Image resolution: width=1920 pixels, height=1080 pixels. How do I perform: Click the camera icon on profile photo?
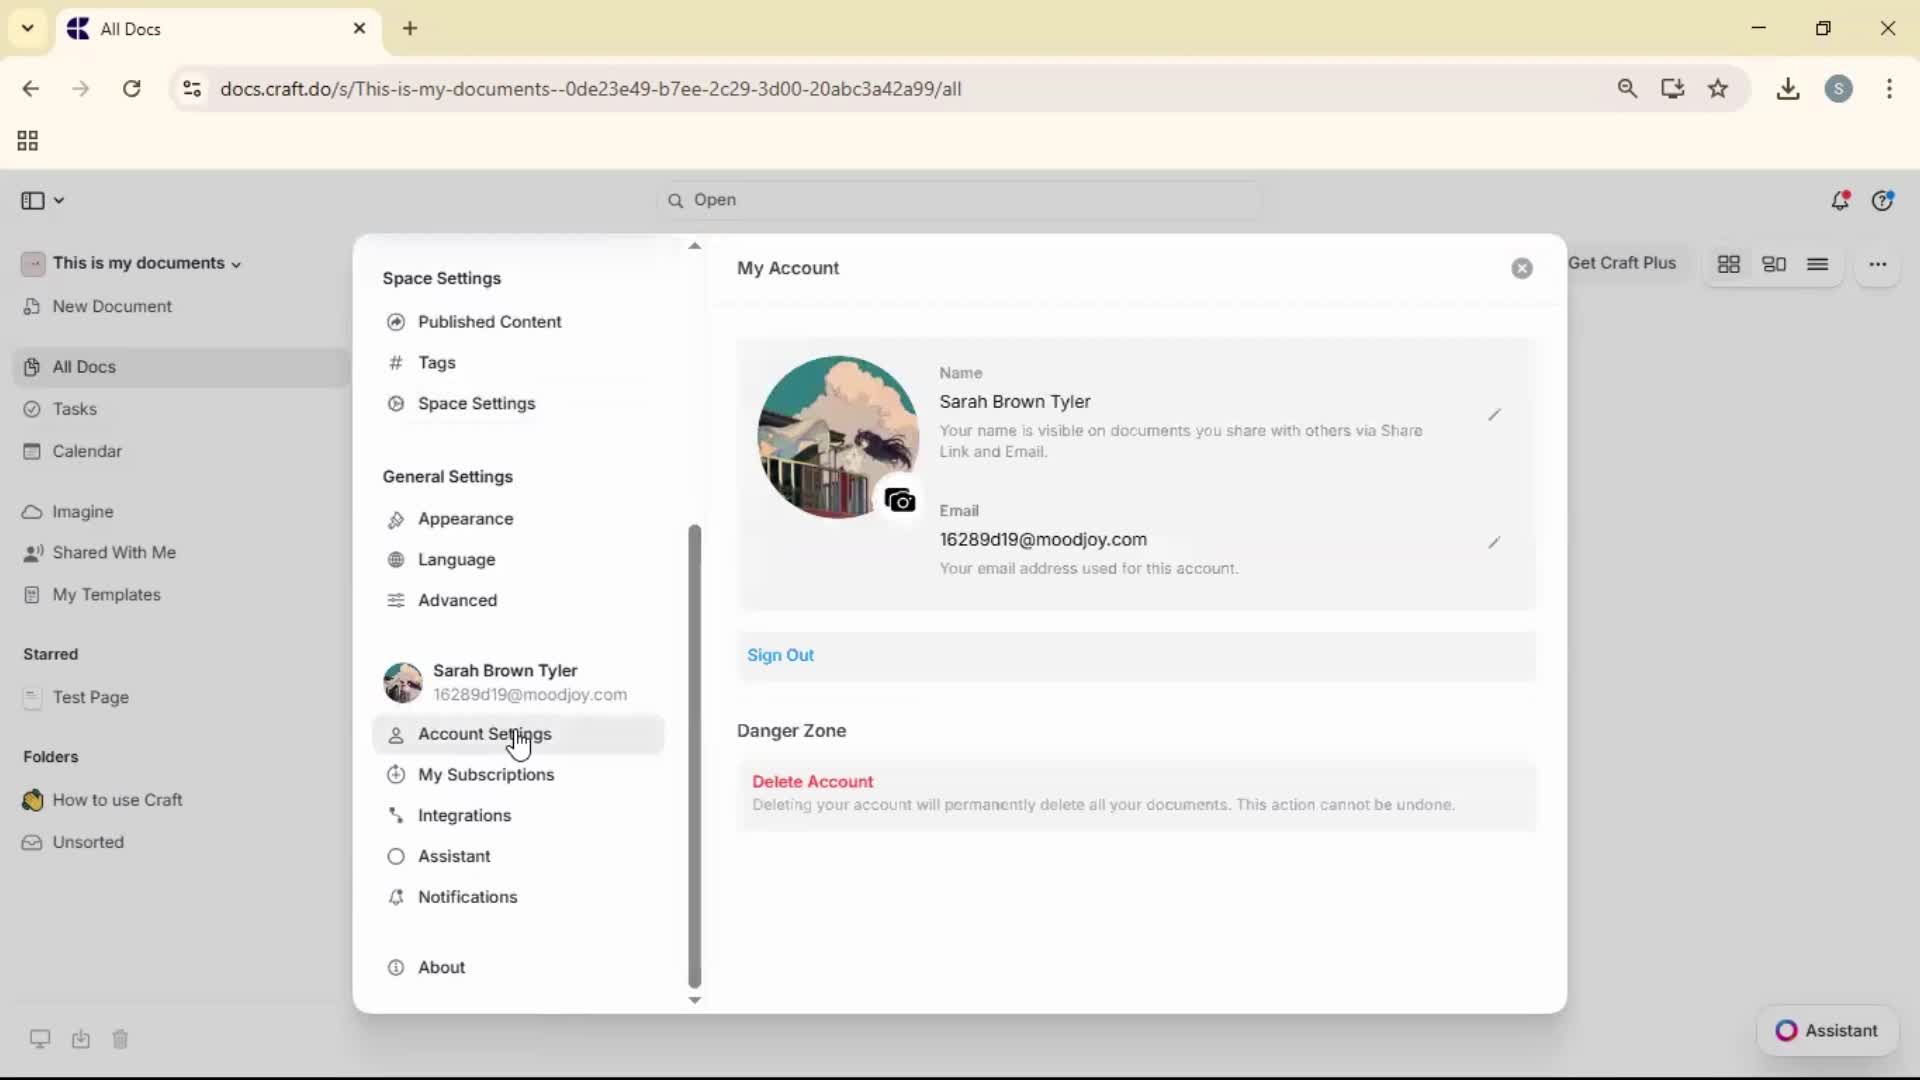[x=900, y=500]
